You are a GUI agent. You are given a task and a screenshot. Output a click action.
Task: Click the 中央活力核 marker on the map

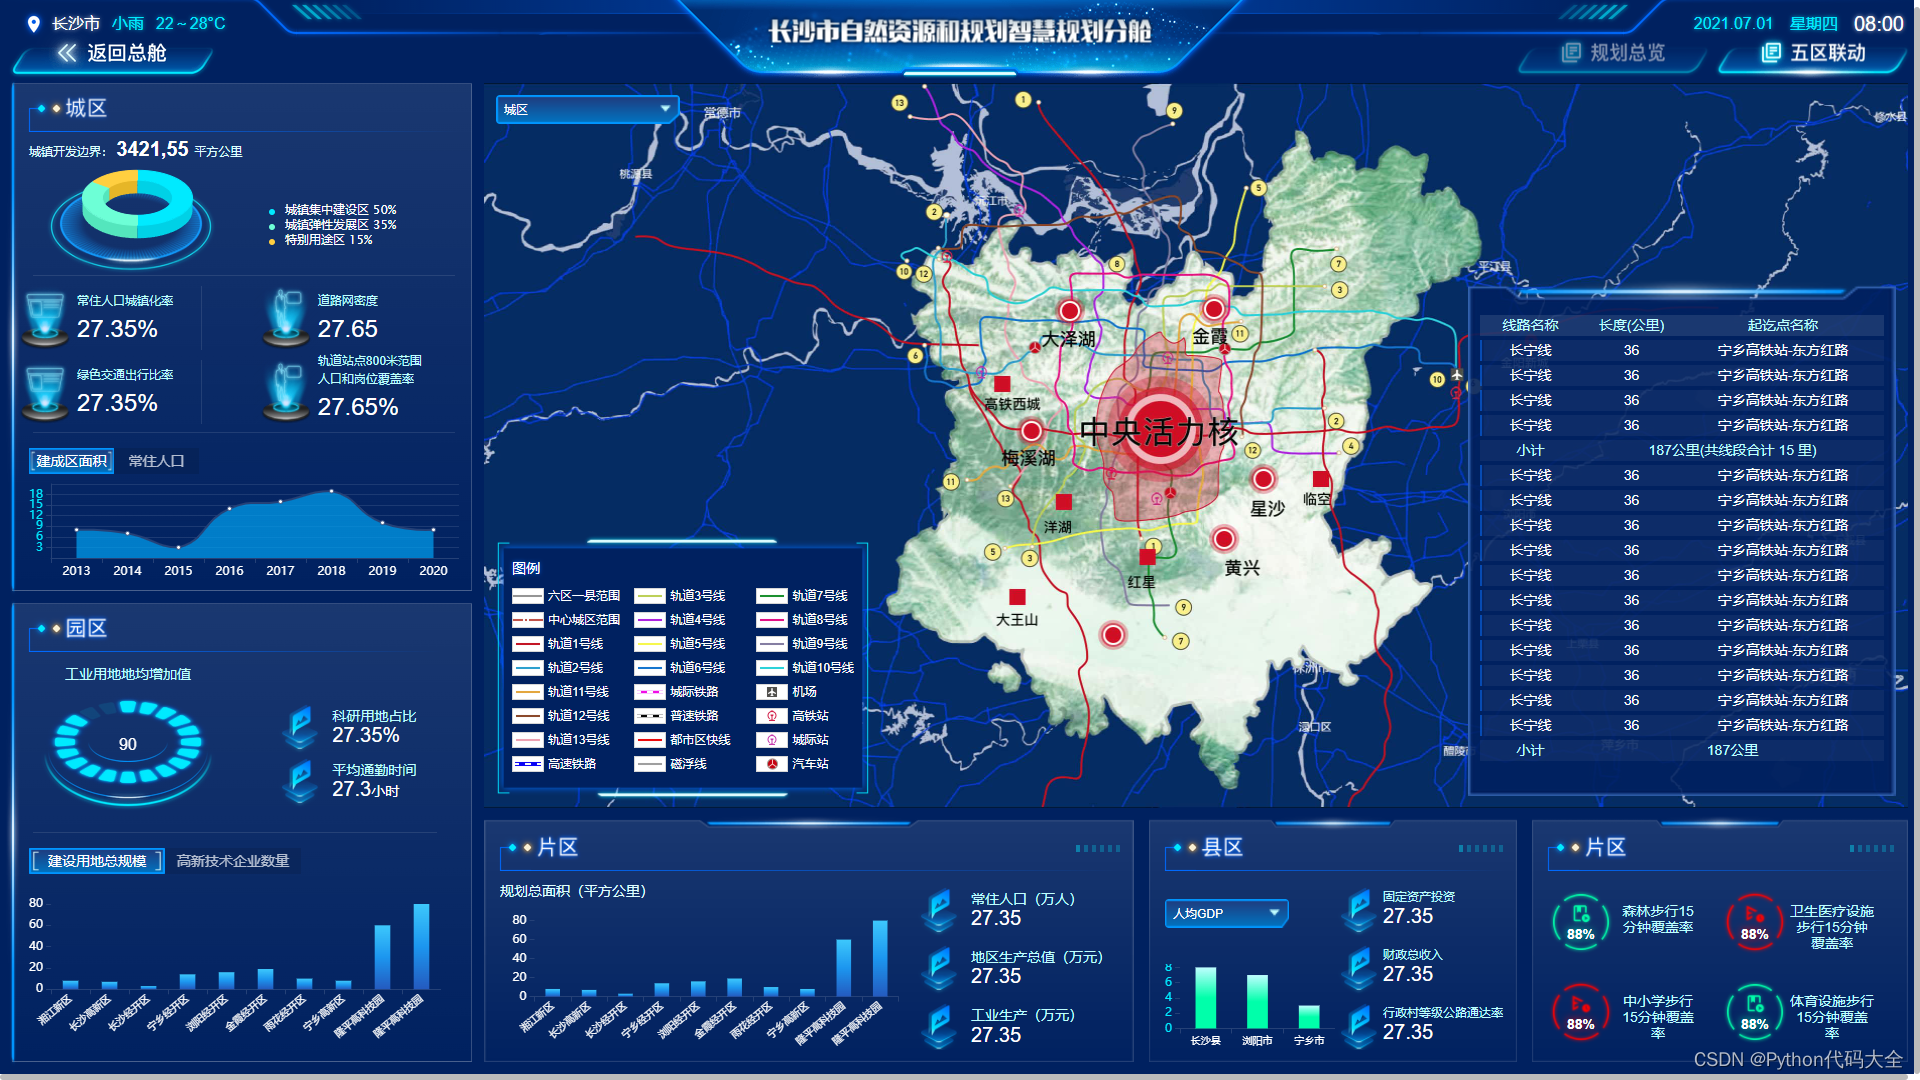click(1160, 432)
